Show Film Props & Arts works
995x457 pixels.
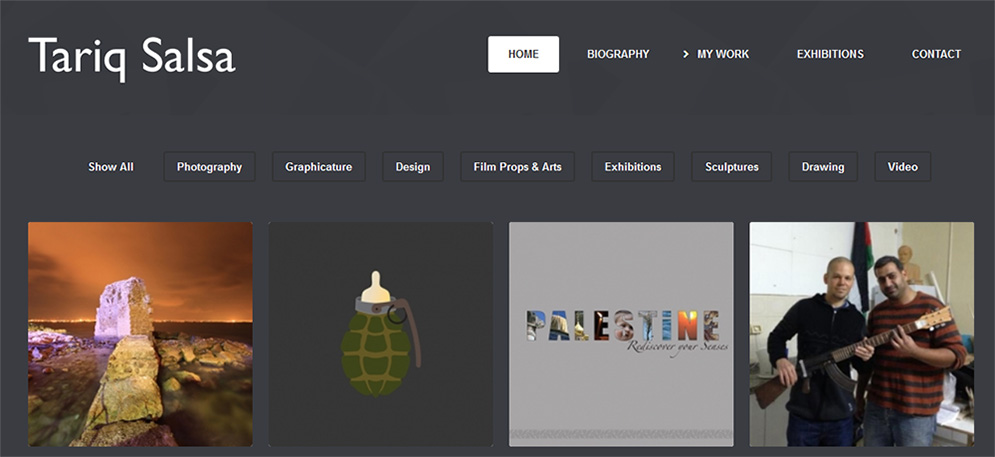click(517, 167)
